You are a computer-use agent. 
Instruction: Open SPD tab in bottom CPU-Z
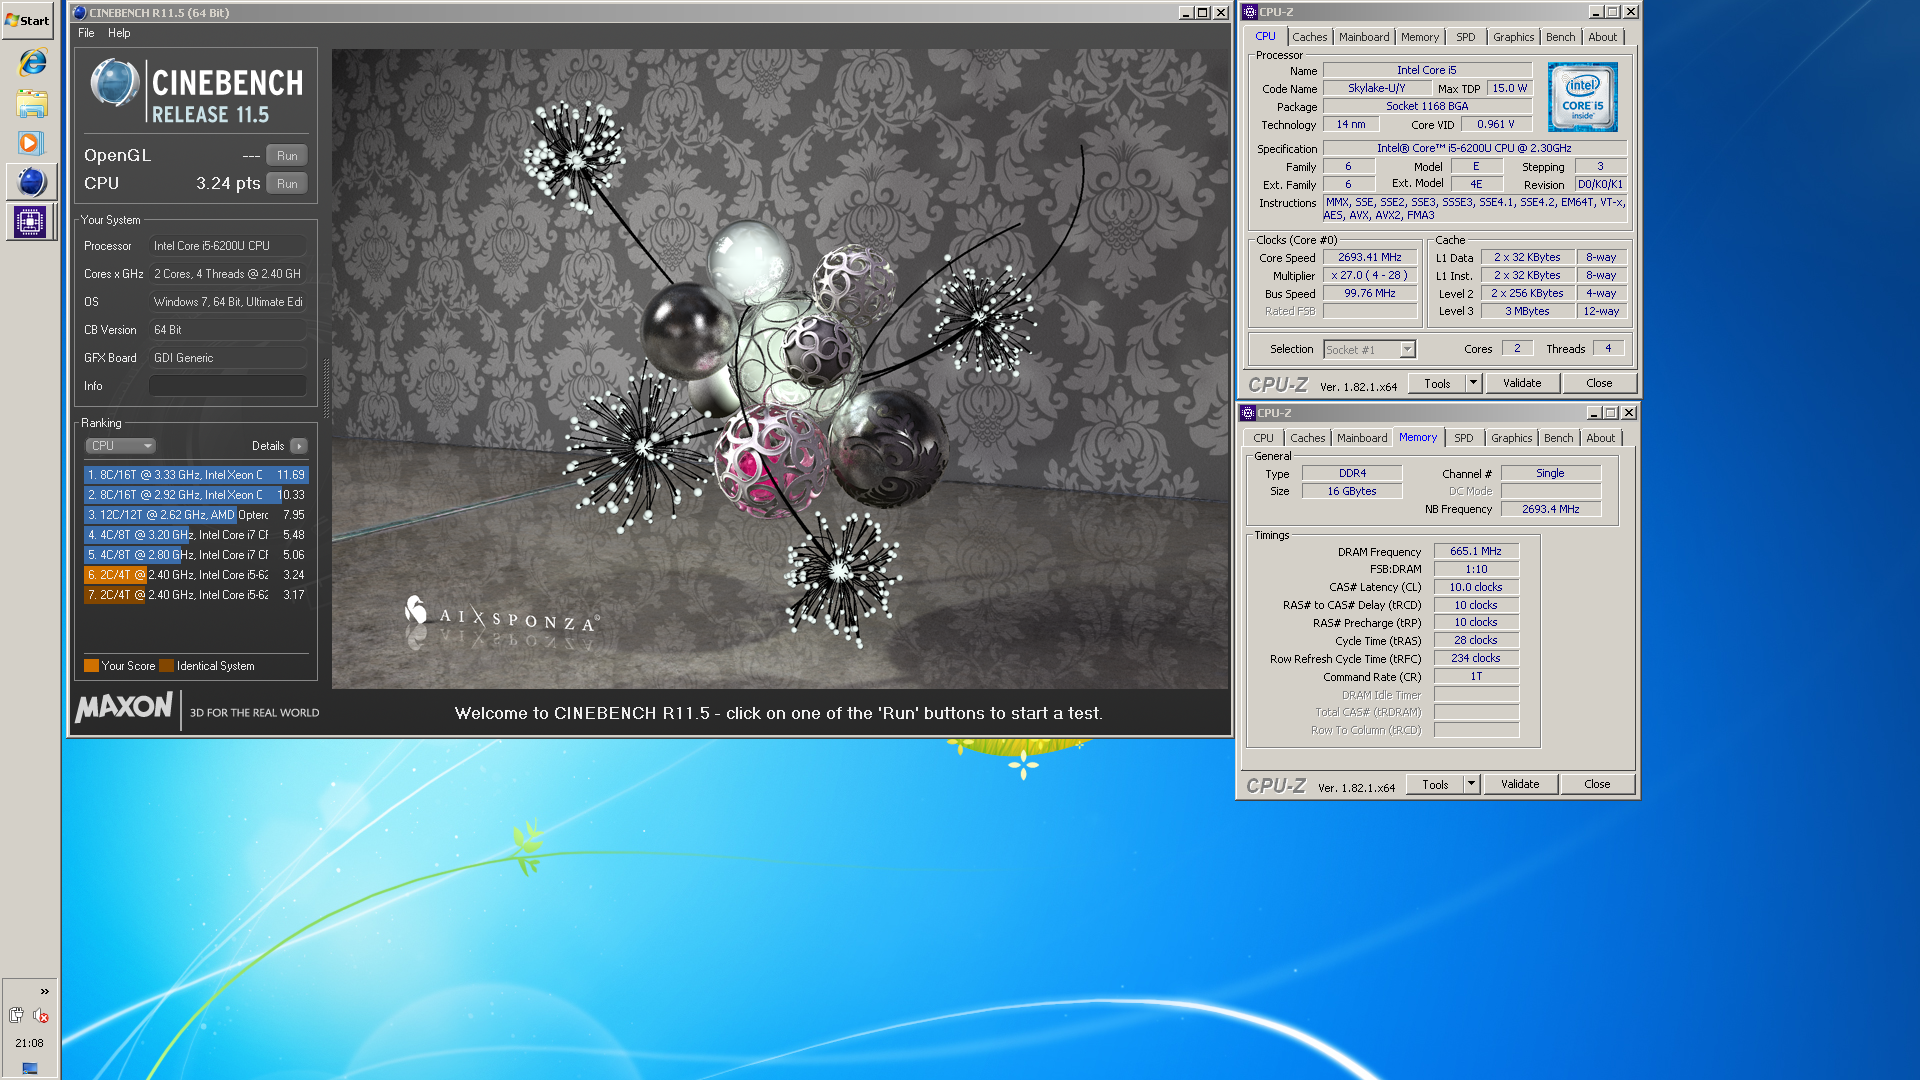point(1463,438)
